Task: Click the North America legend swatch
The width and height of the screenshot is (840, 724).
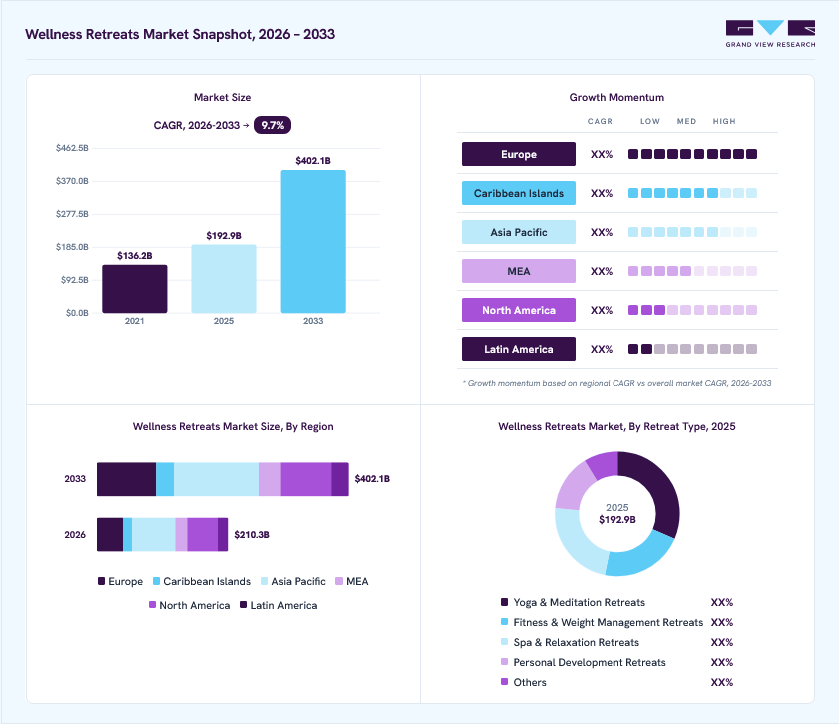Action: point(153,604)
